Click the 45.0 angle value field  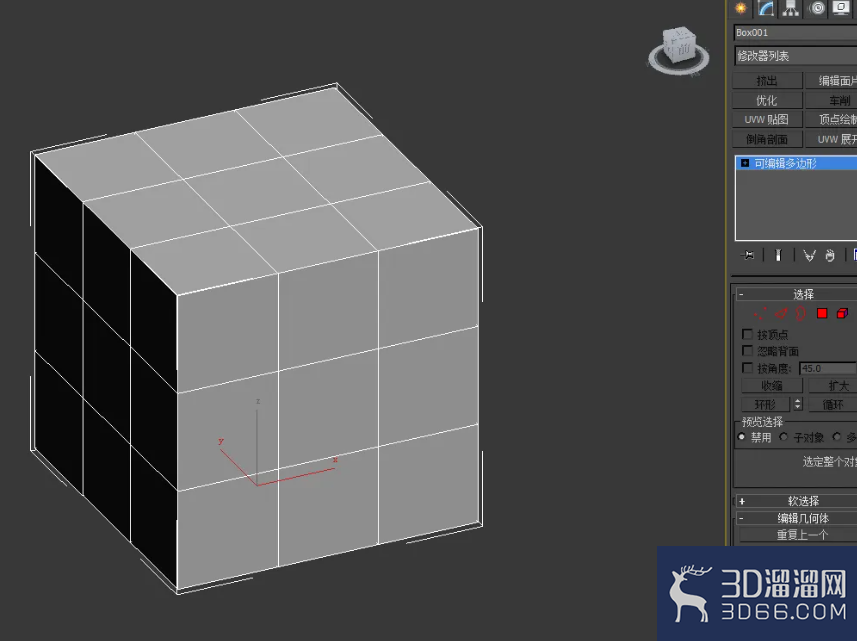(x=827, y=369)
